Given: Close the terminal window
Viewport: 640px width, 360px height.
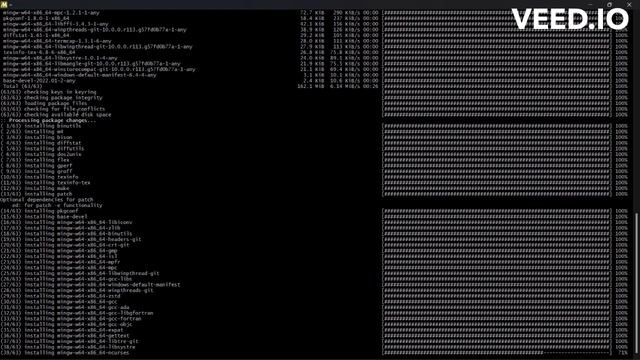Looking at the screenshot, I should pos(629,4).
